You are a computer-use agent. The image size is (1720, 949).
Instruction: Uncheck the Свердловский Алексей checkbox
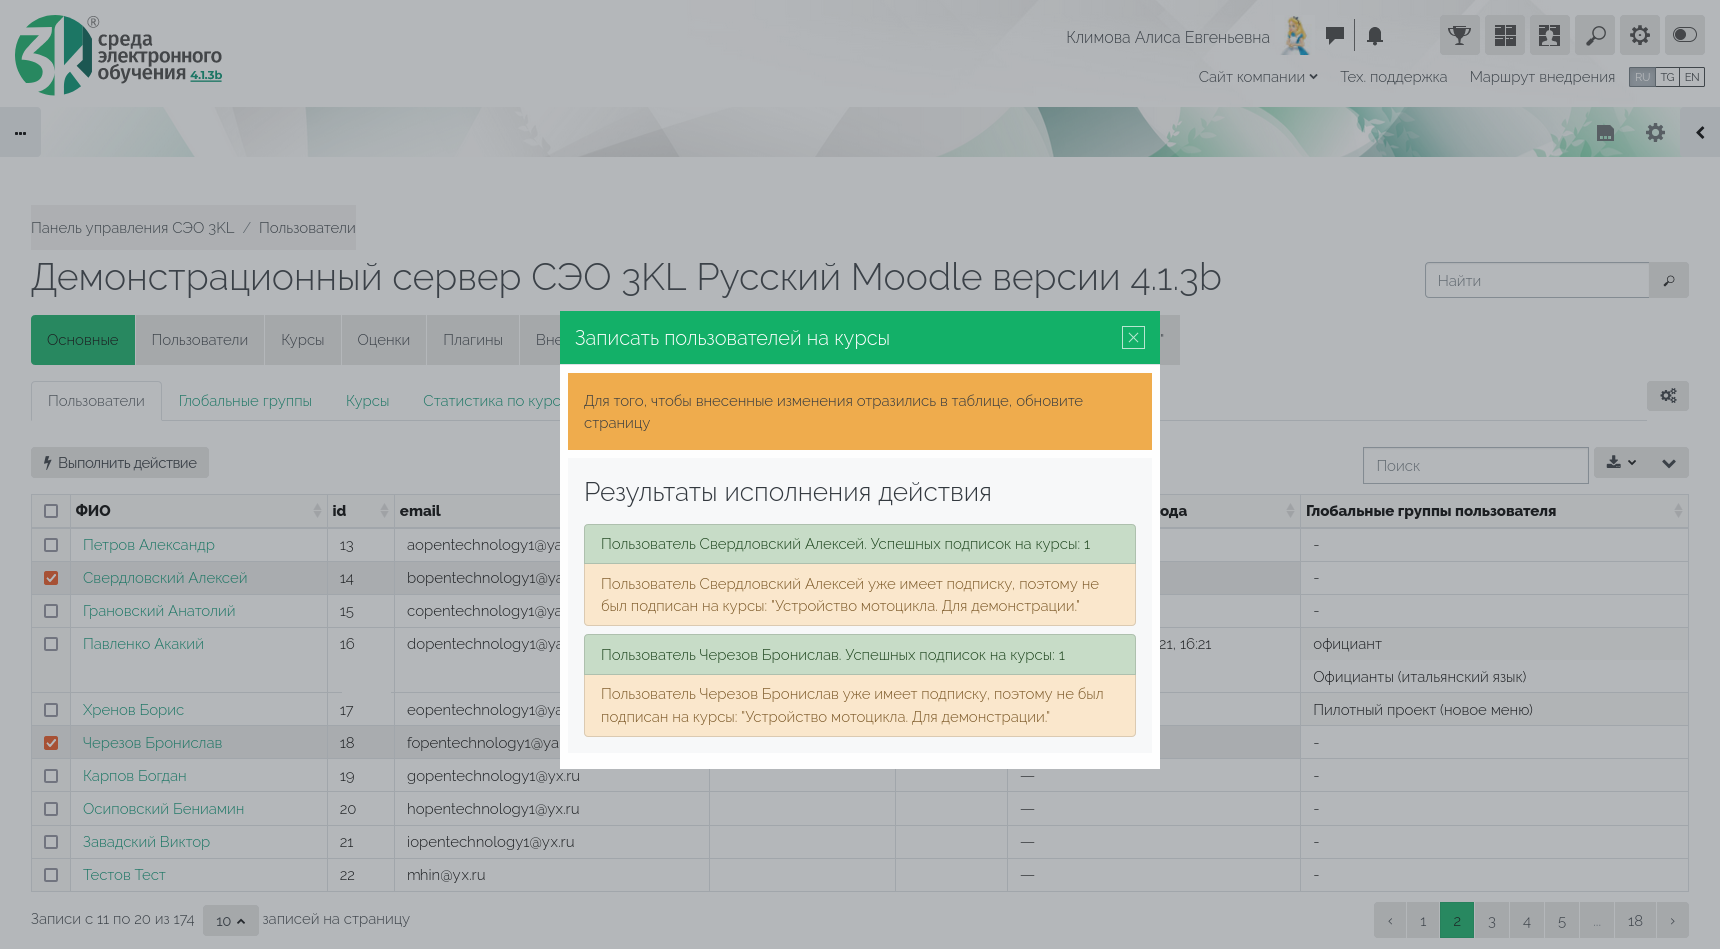coord(51,578)
